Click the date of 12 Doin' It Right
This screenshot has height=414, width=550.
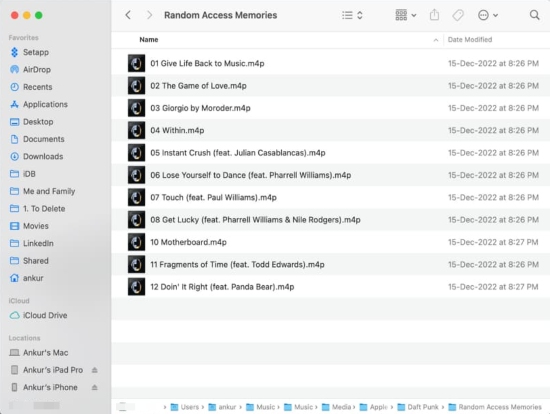(493, 287)
